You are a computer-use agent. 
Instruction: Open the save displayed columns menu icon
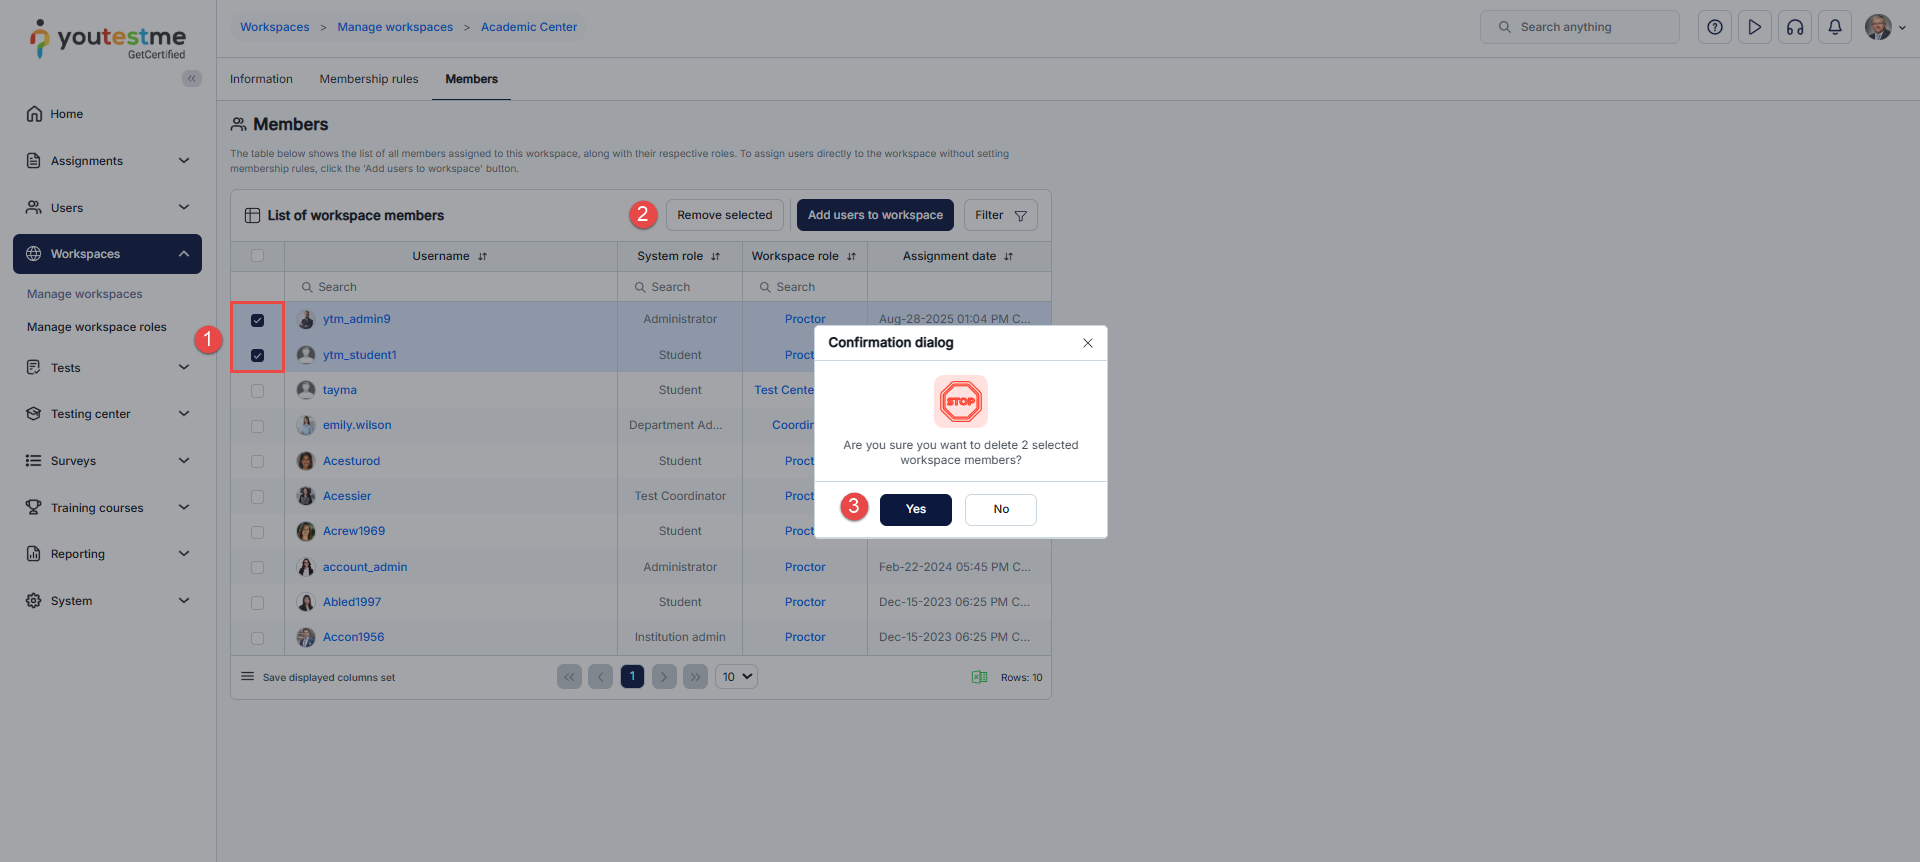tap(248, 677)
